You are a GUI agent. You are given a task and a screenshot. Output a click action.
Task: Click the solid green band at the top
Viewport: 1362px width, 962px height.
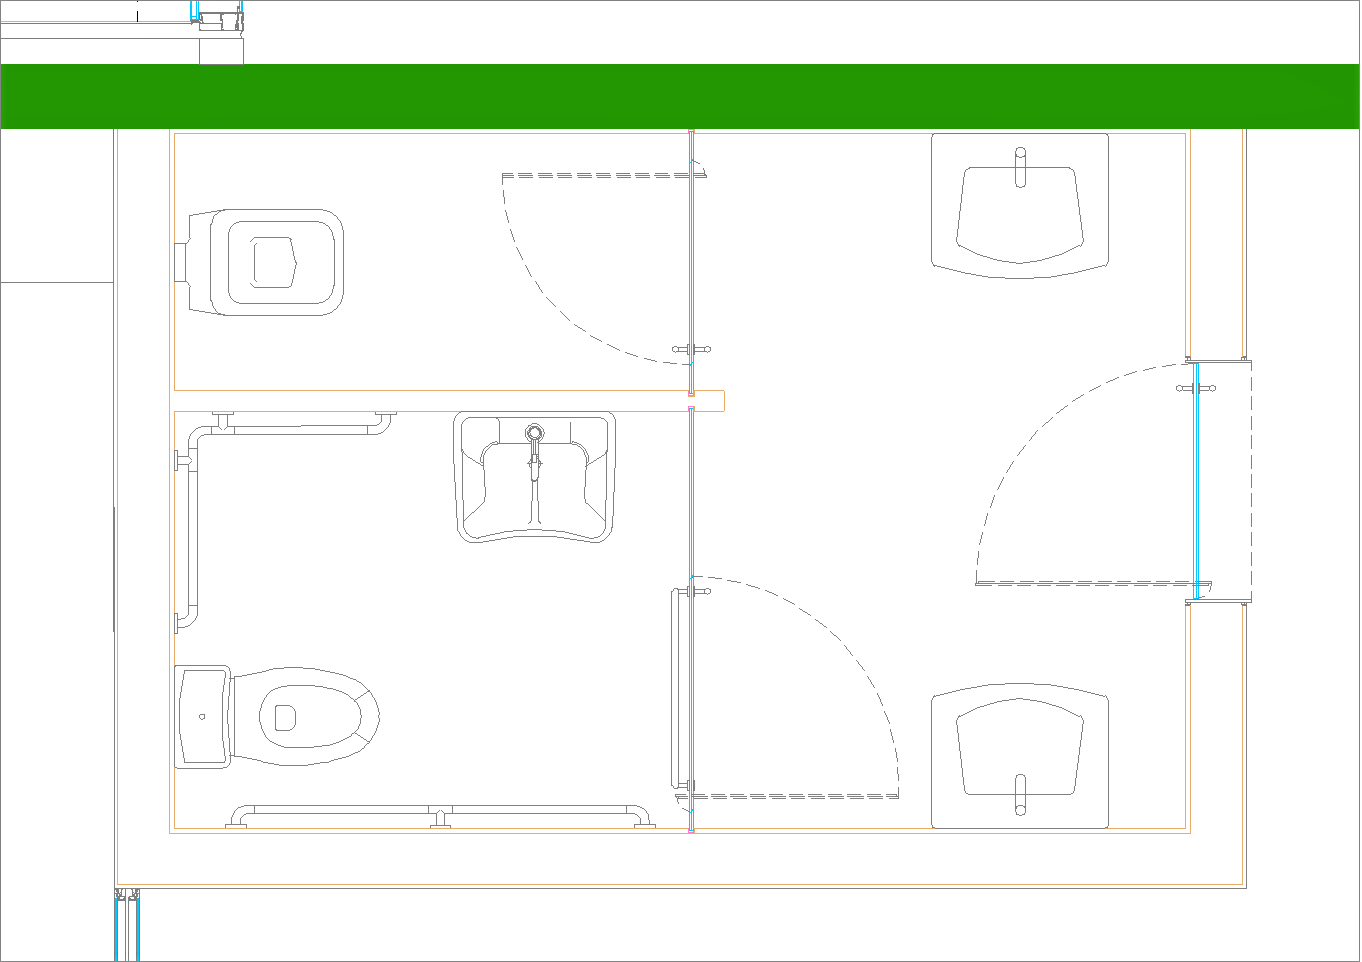680,96
